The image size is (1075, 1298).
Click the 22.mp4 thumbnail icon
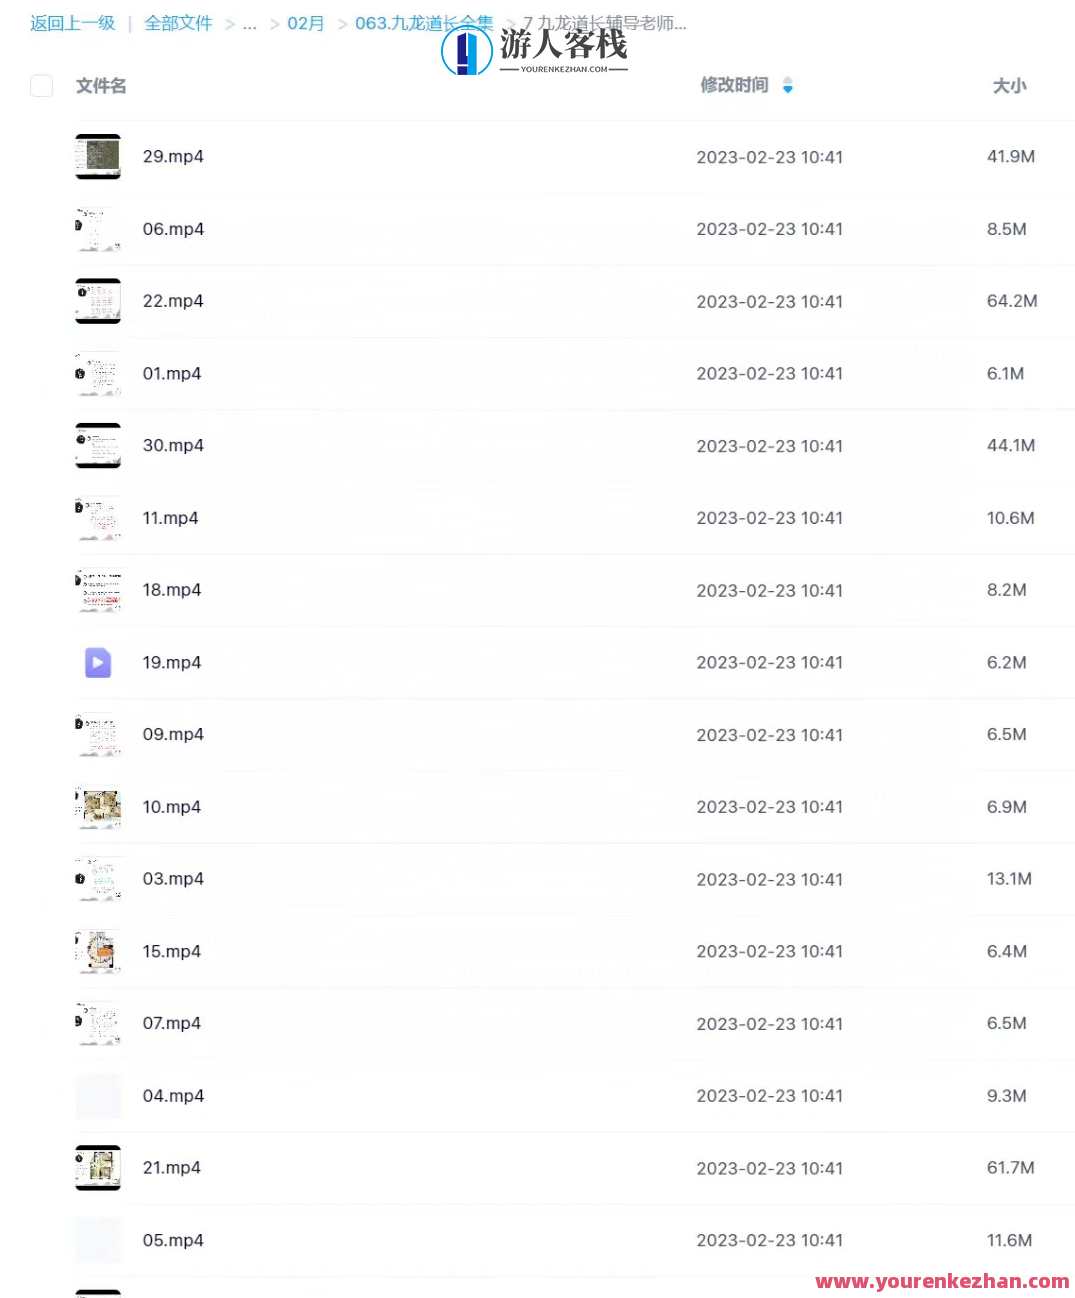tap(98, 301)
